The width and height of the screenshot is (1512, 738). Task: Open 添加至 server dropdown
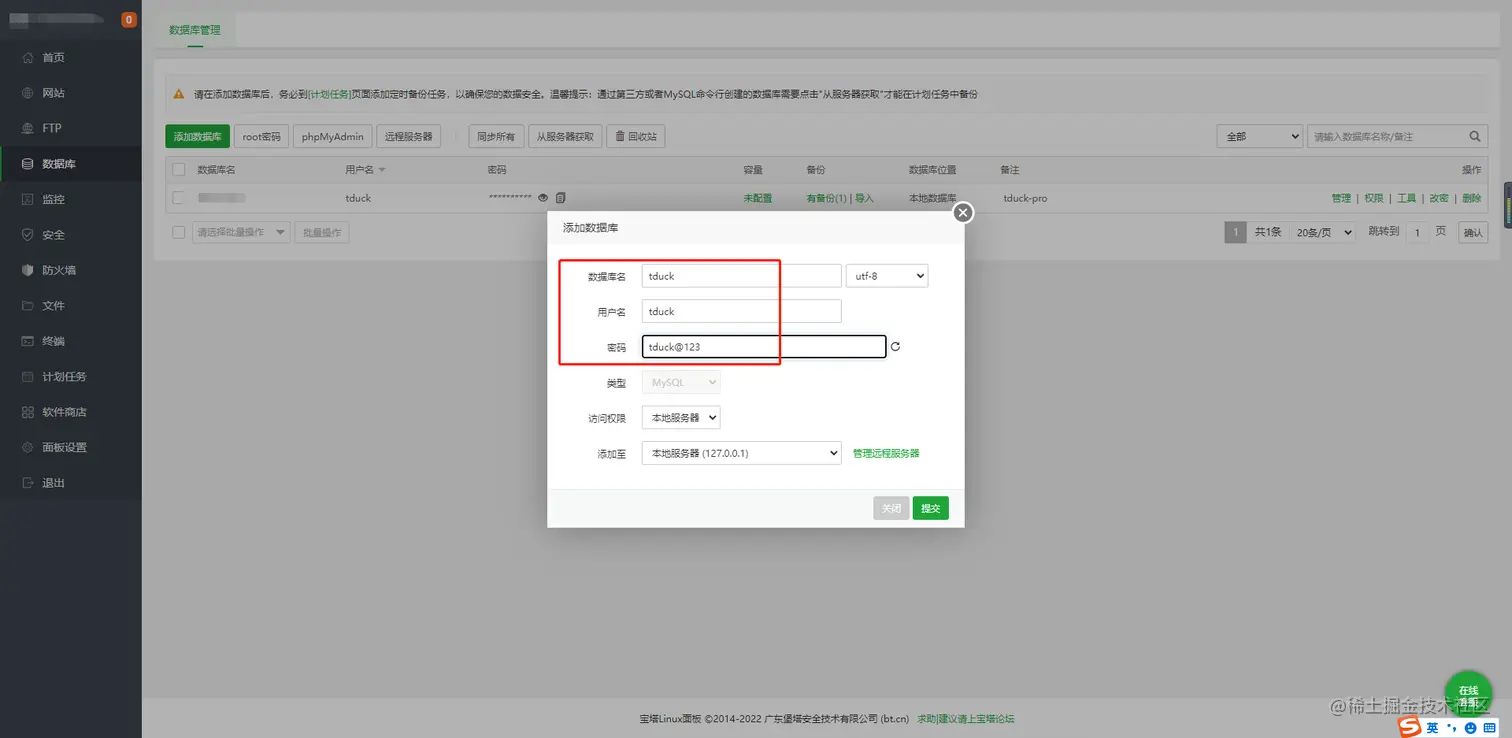(741, 453)
